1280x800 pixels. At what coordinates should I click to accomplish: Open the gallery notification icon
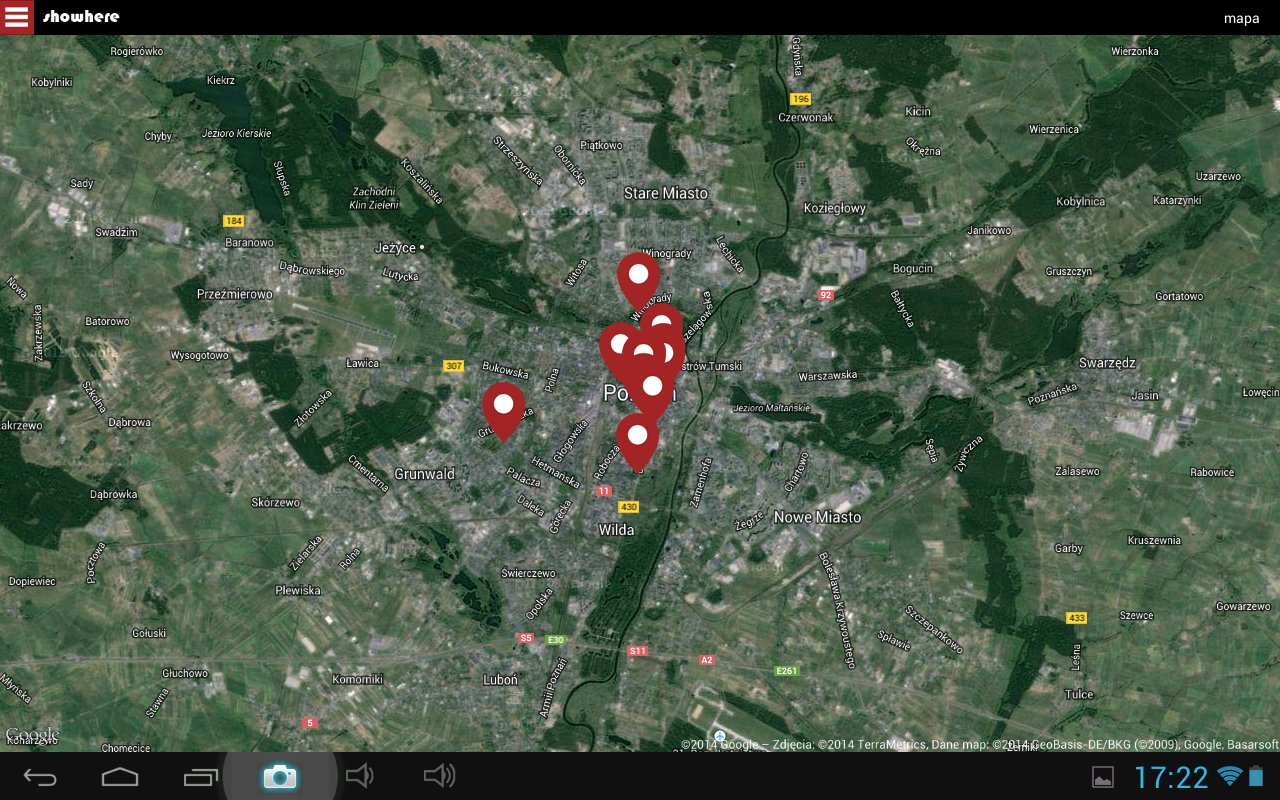point(1102,777)
